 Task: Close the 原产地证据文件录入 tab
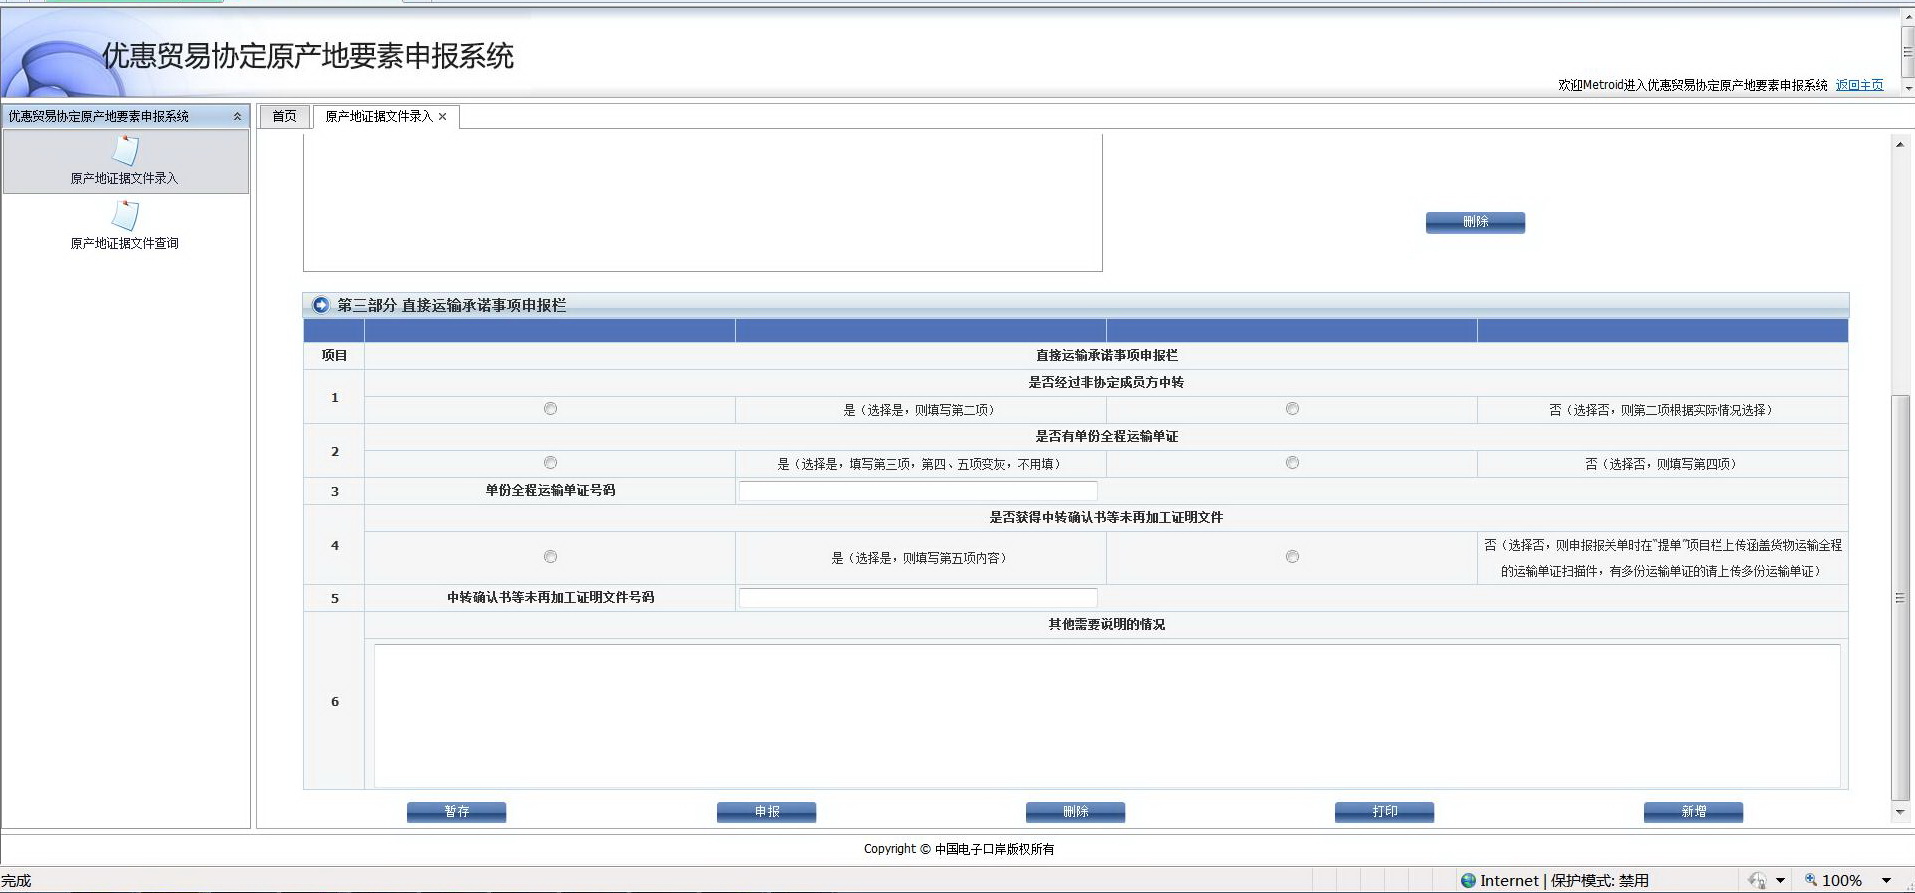pyautogui.click(x=443, y=117)
